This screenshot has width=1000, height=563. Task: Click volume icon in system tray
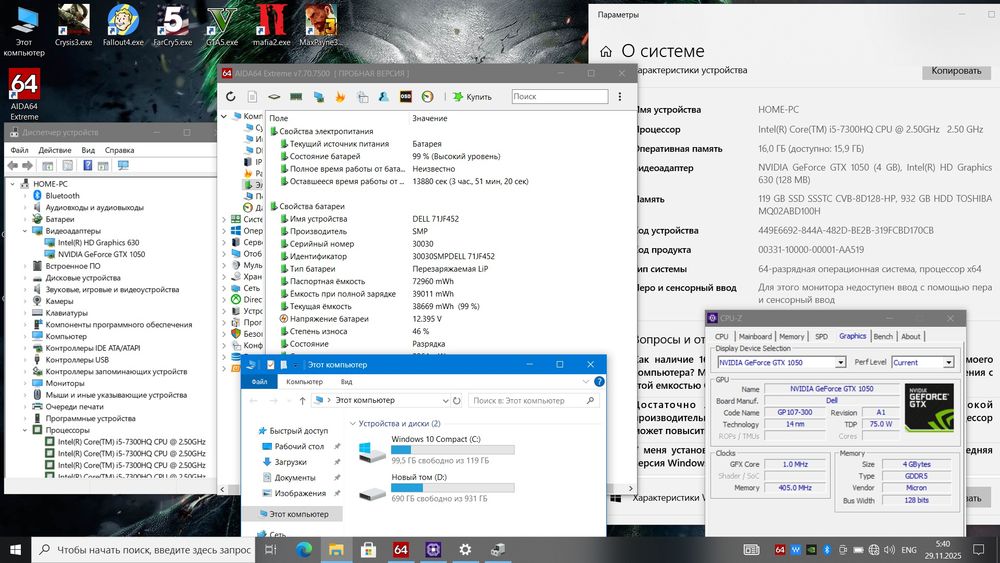point(889,550)
